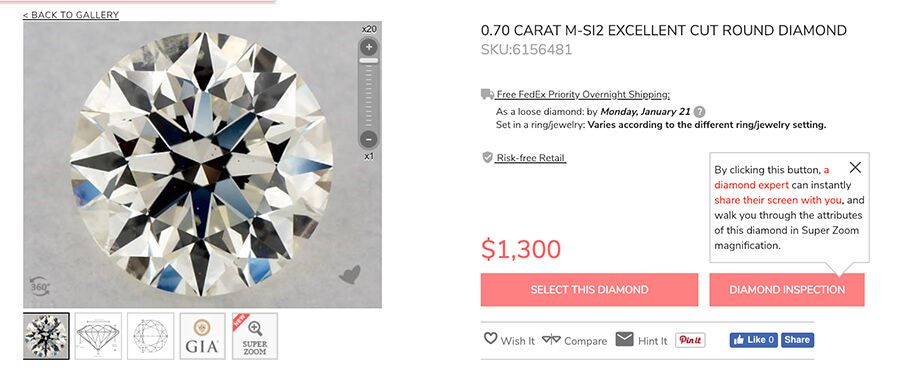Open Diamond Inspection

(x=787, y=289)
